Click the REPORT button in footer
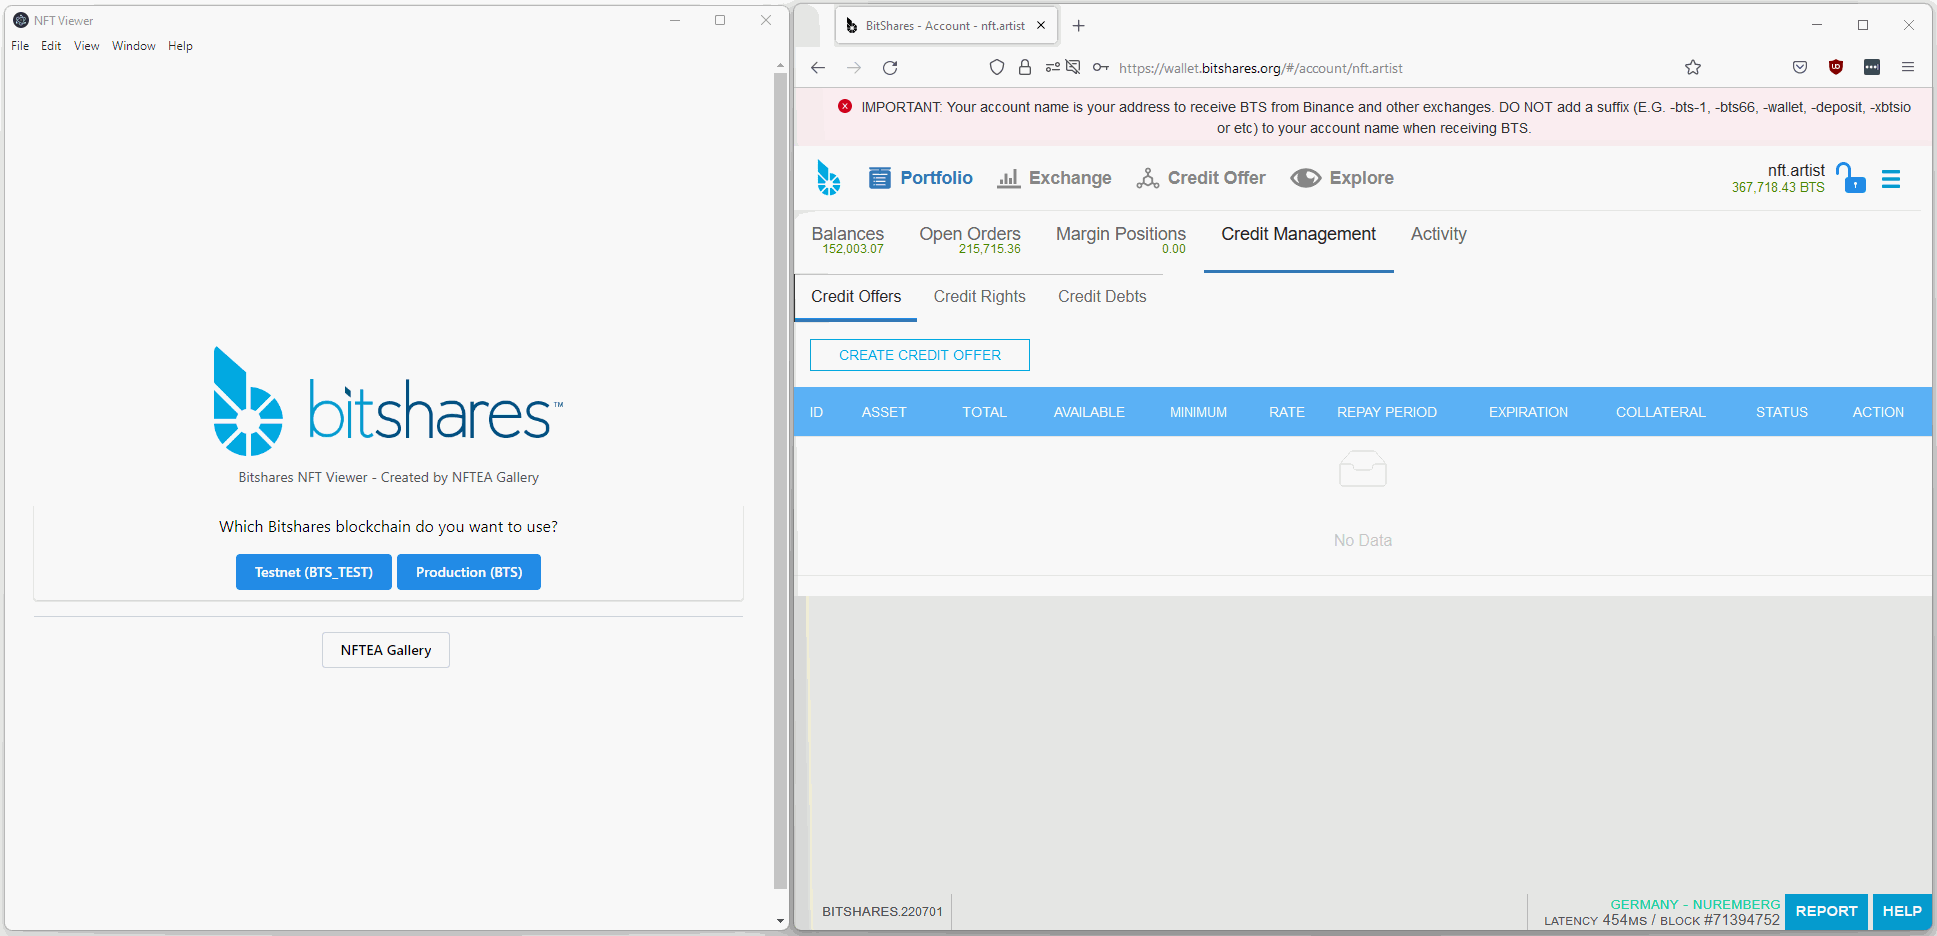Image resolution: width=1937 pixels, height=936 pixels. pos(1826,911)
